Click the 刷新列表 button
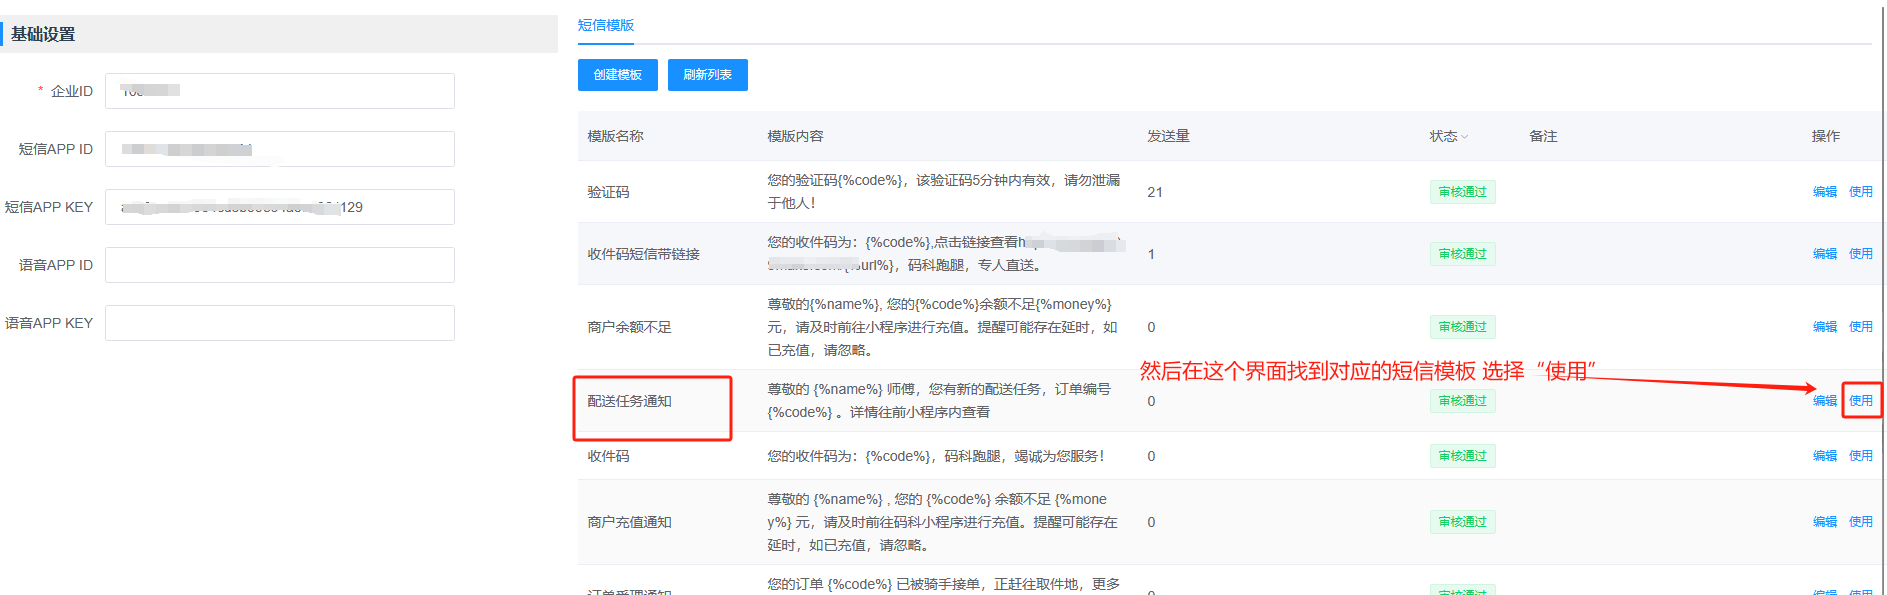The image size is (1887, 595). click(x=708, y=75)
